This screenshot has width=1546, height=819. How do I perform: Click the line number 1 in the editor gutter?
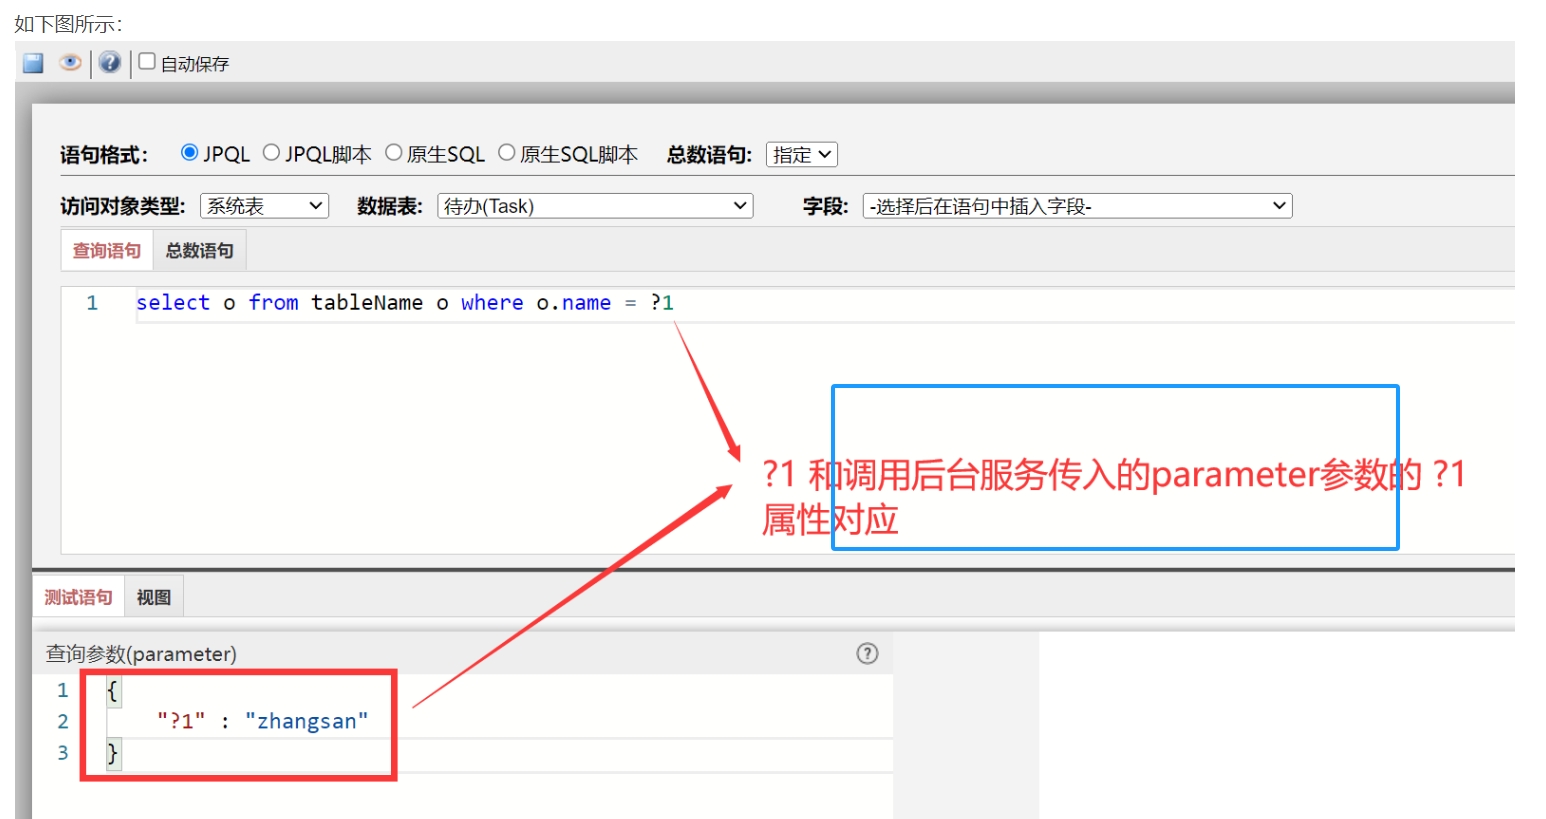pyautogui.click(x=91, y=302)
